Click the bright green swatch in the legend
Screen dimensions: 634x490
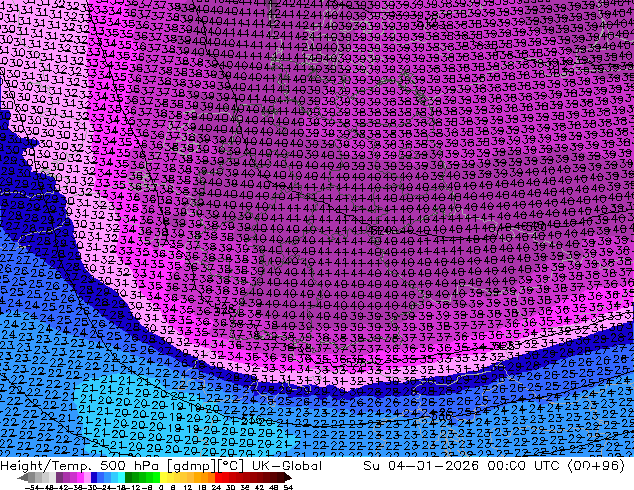[156, 477]
